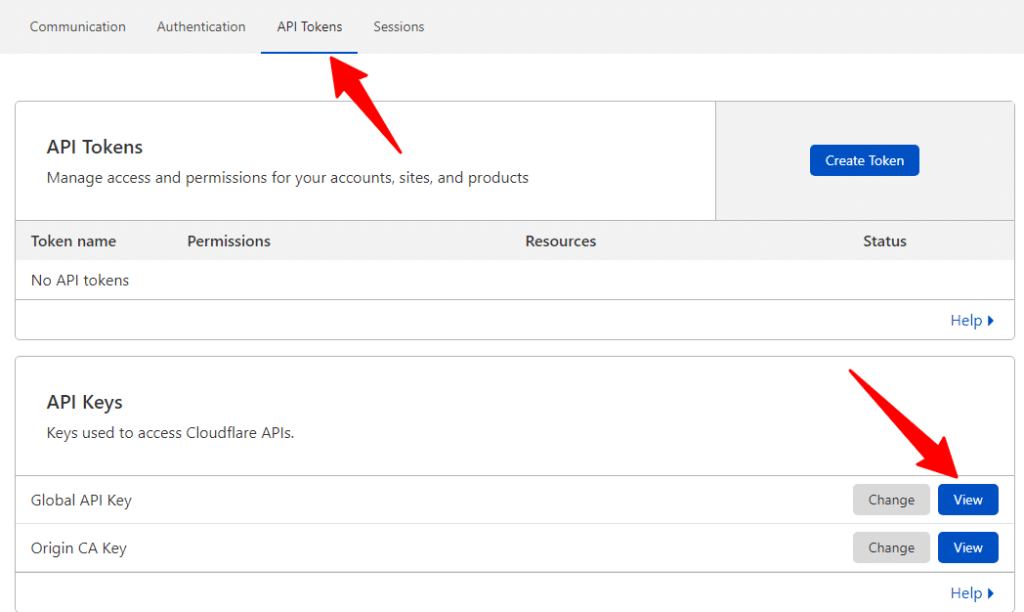Open Help link under API Tokens table
This screenshot has width=1024, height=612.
(972, 321)
